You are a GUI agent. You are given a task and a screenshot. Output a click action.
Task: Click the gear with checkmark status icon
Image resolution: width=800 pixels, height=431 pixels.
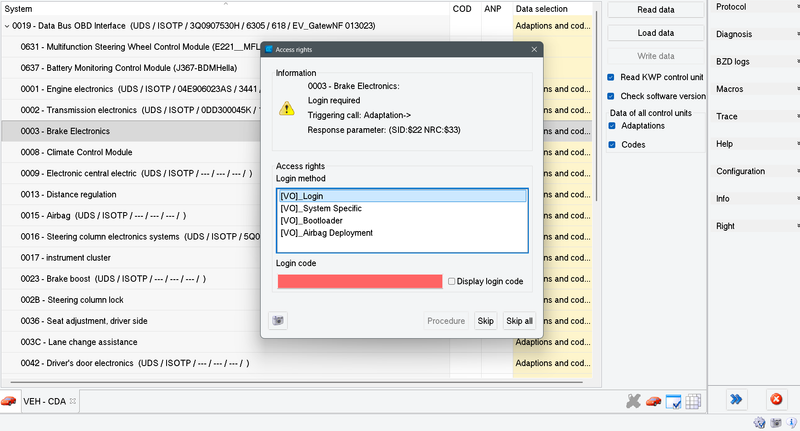(x=759, y=423)
